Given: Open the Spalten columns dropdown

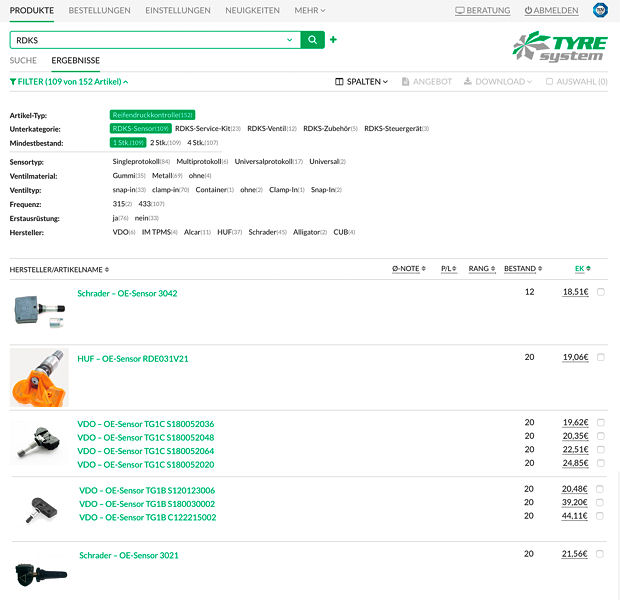Looking at the screenshot, I should tap(361, 81).
